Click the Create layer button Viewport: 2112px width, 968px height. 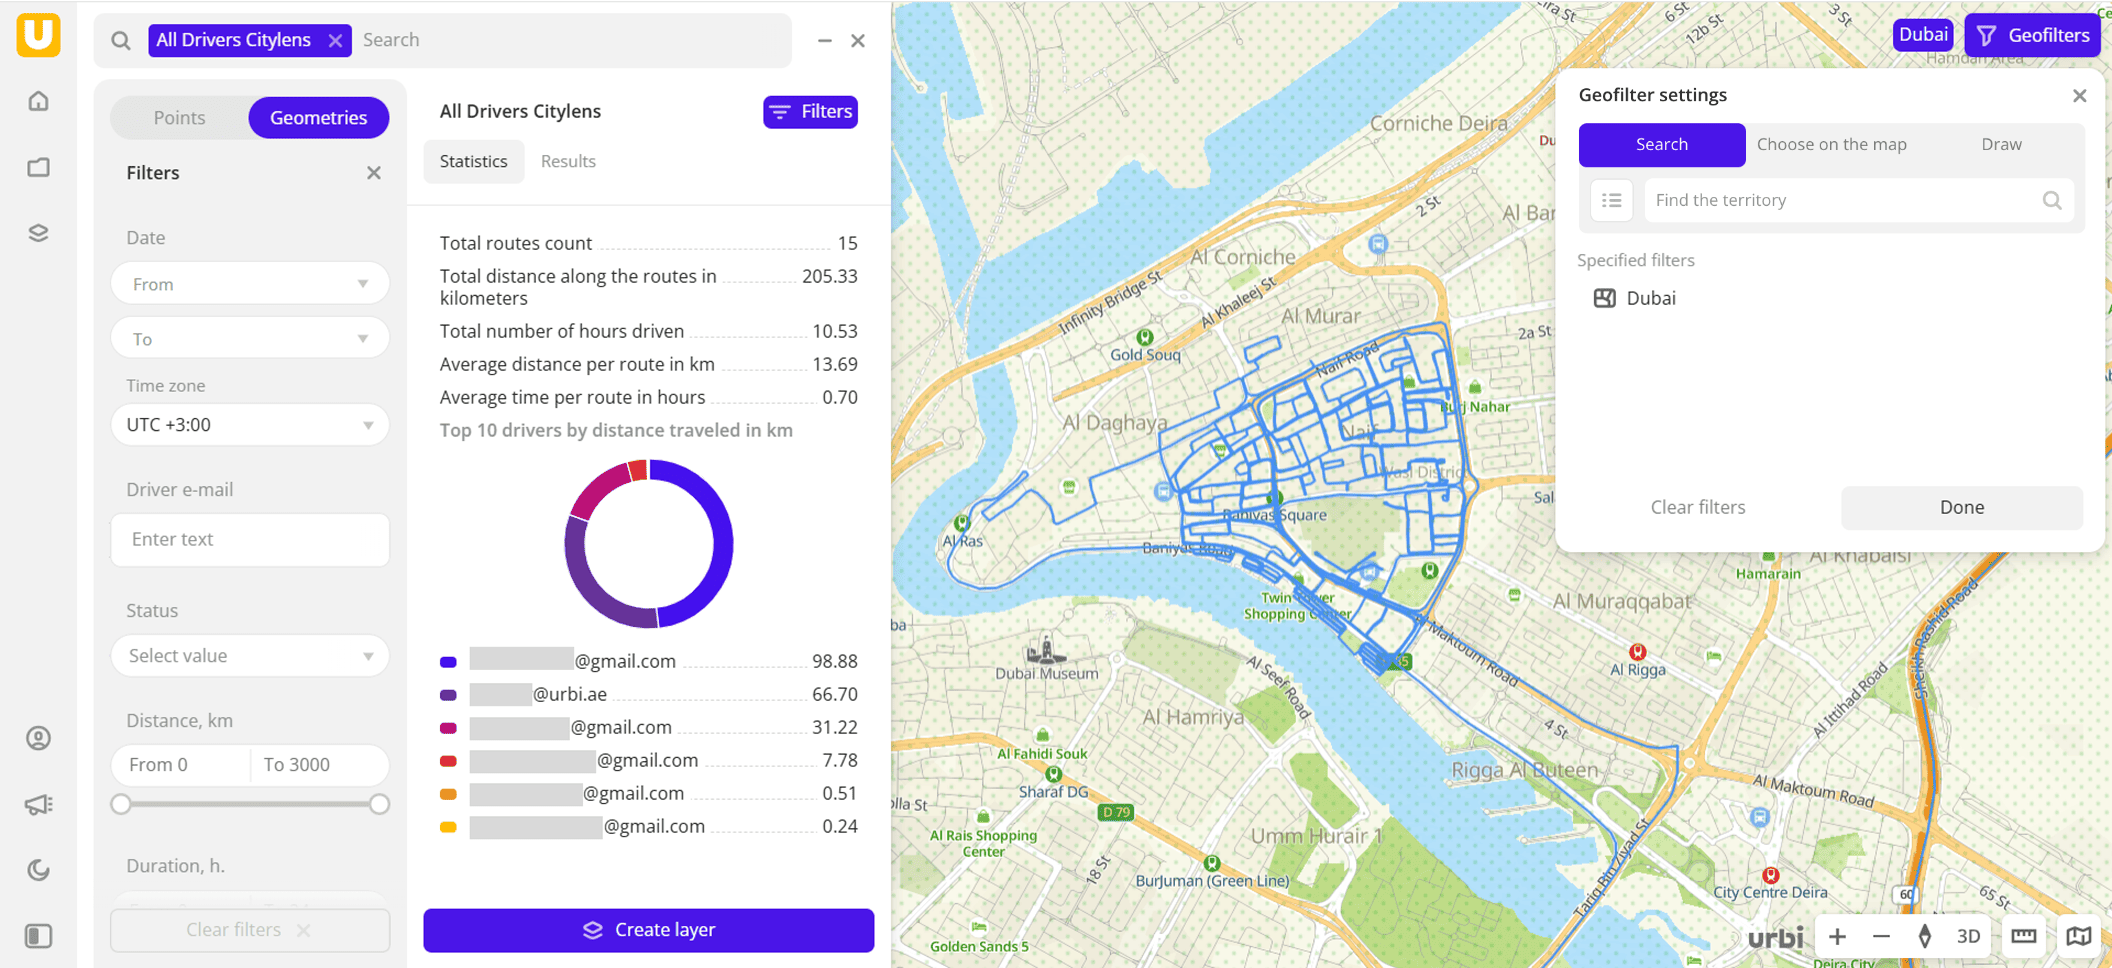[648, 930]
